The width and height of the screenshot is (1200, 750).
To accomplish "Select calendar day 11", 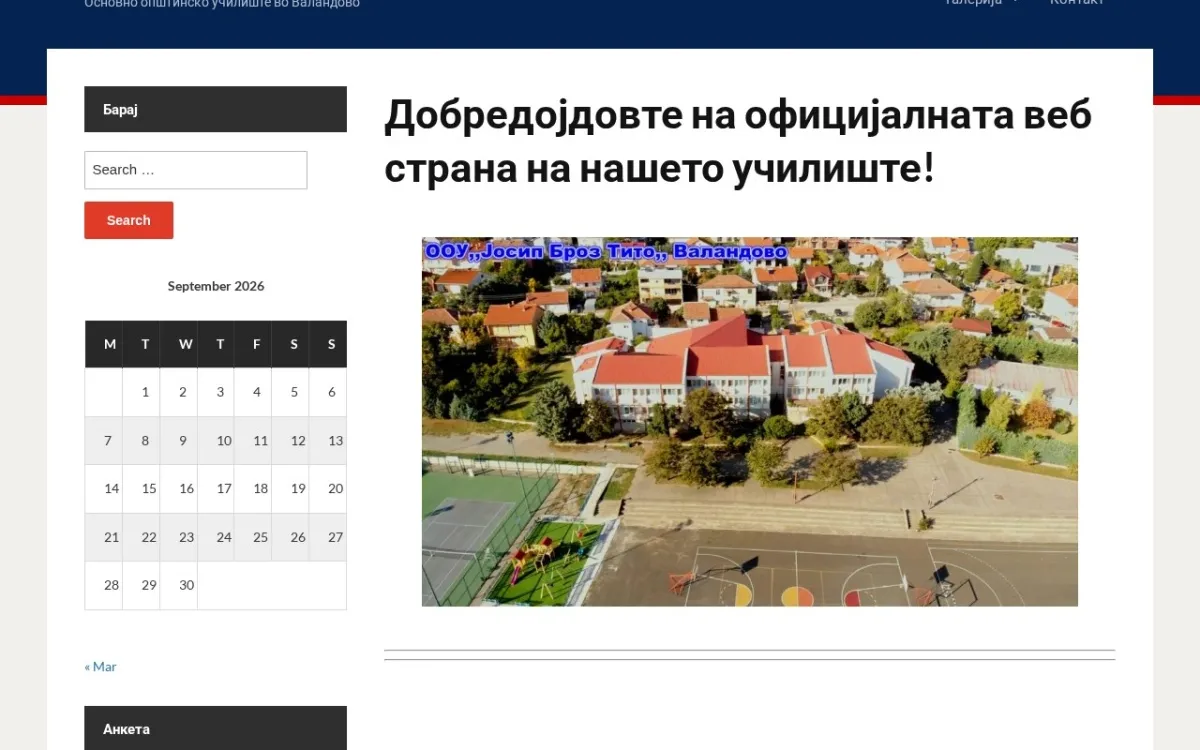I will [253, 440].
